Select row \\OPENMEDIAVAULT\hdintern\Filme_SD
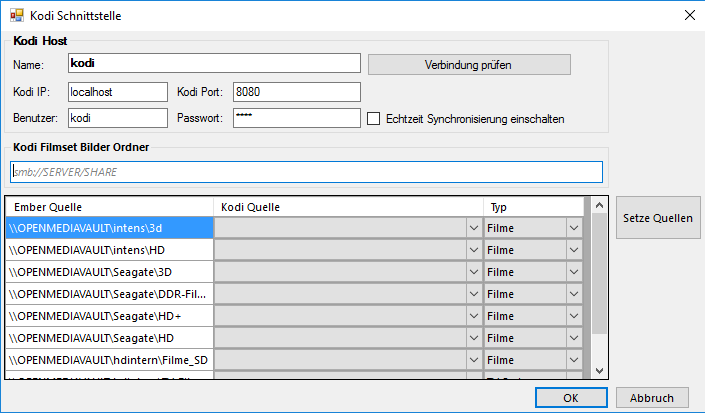705x415 pixels. click(x=109, y=360)
